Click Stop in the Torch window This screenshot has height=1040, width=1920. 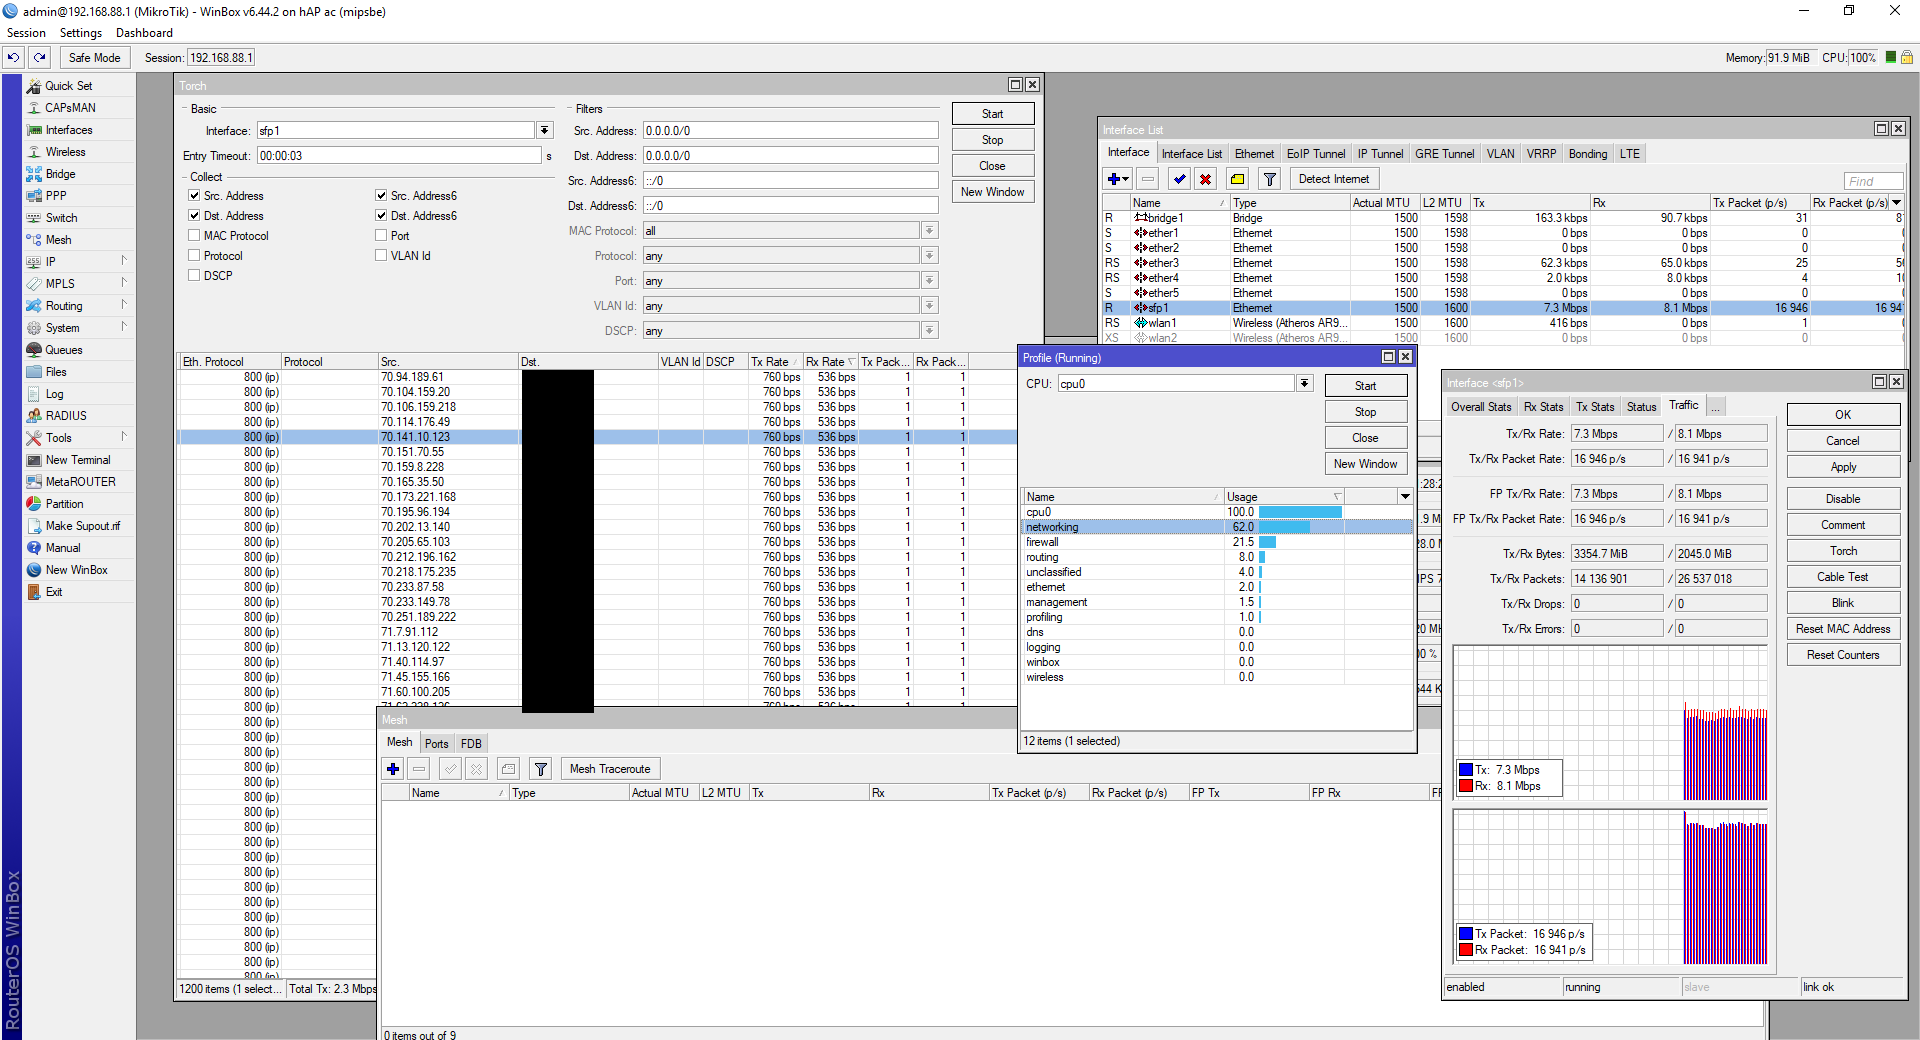(x=992, y=140)
